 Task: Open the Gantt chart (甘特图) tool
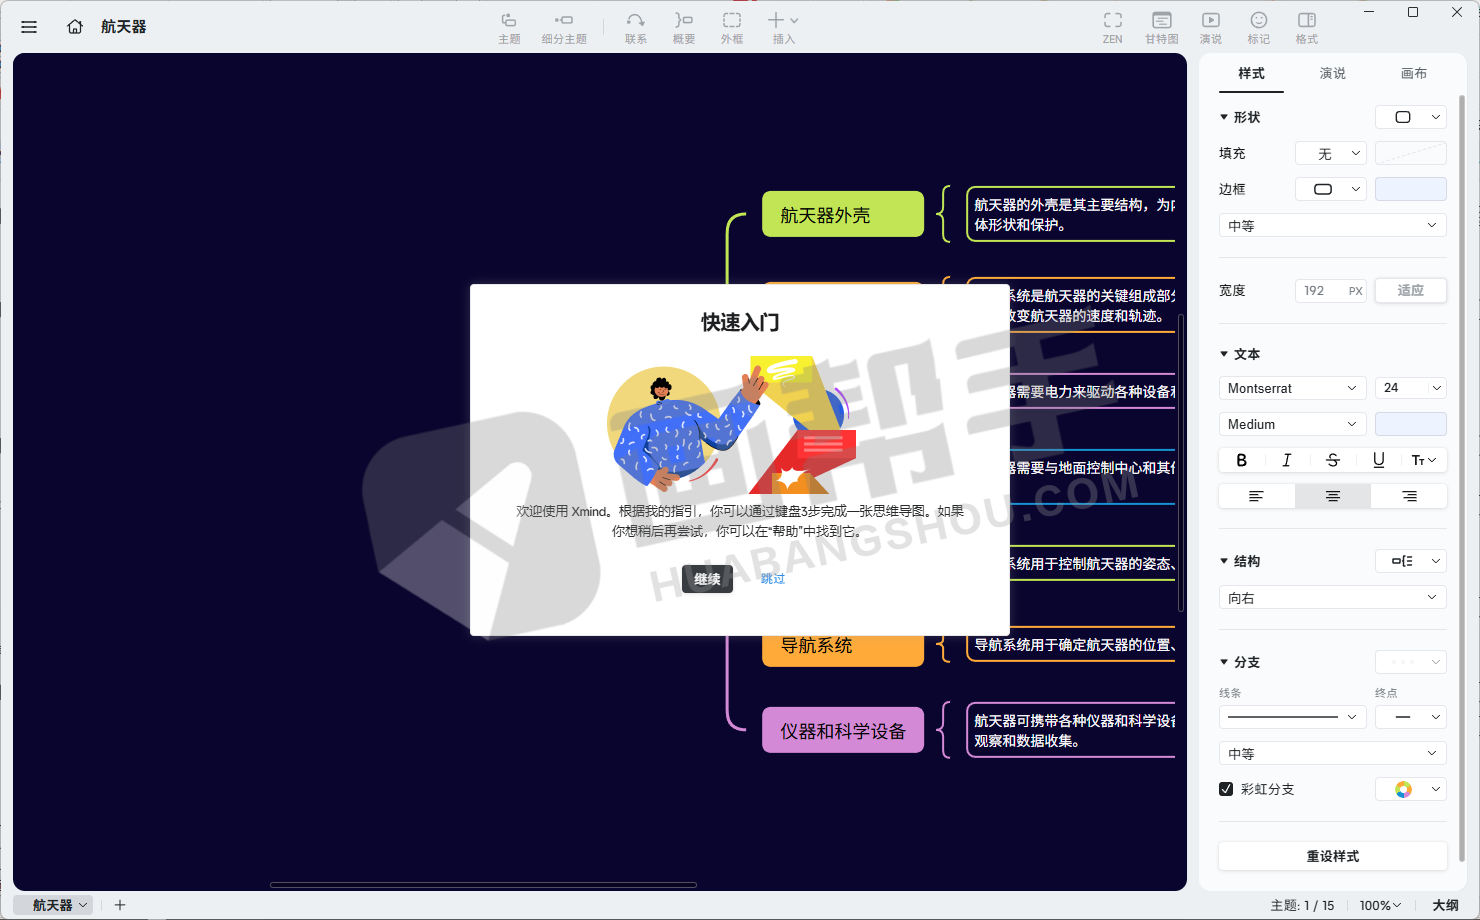point(1161,27)
